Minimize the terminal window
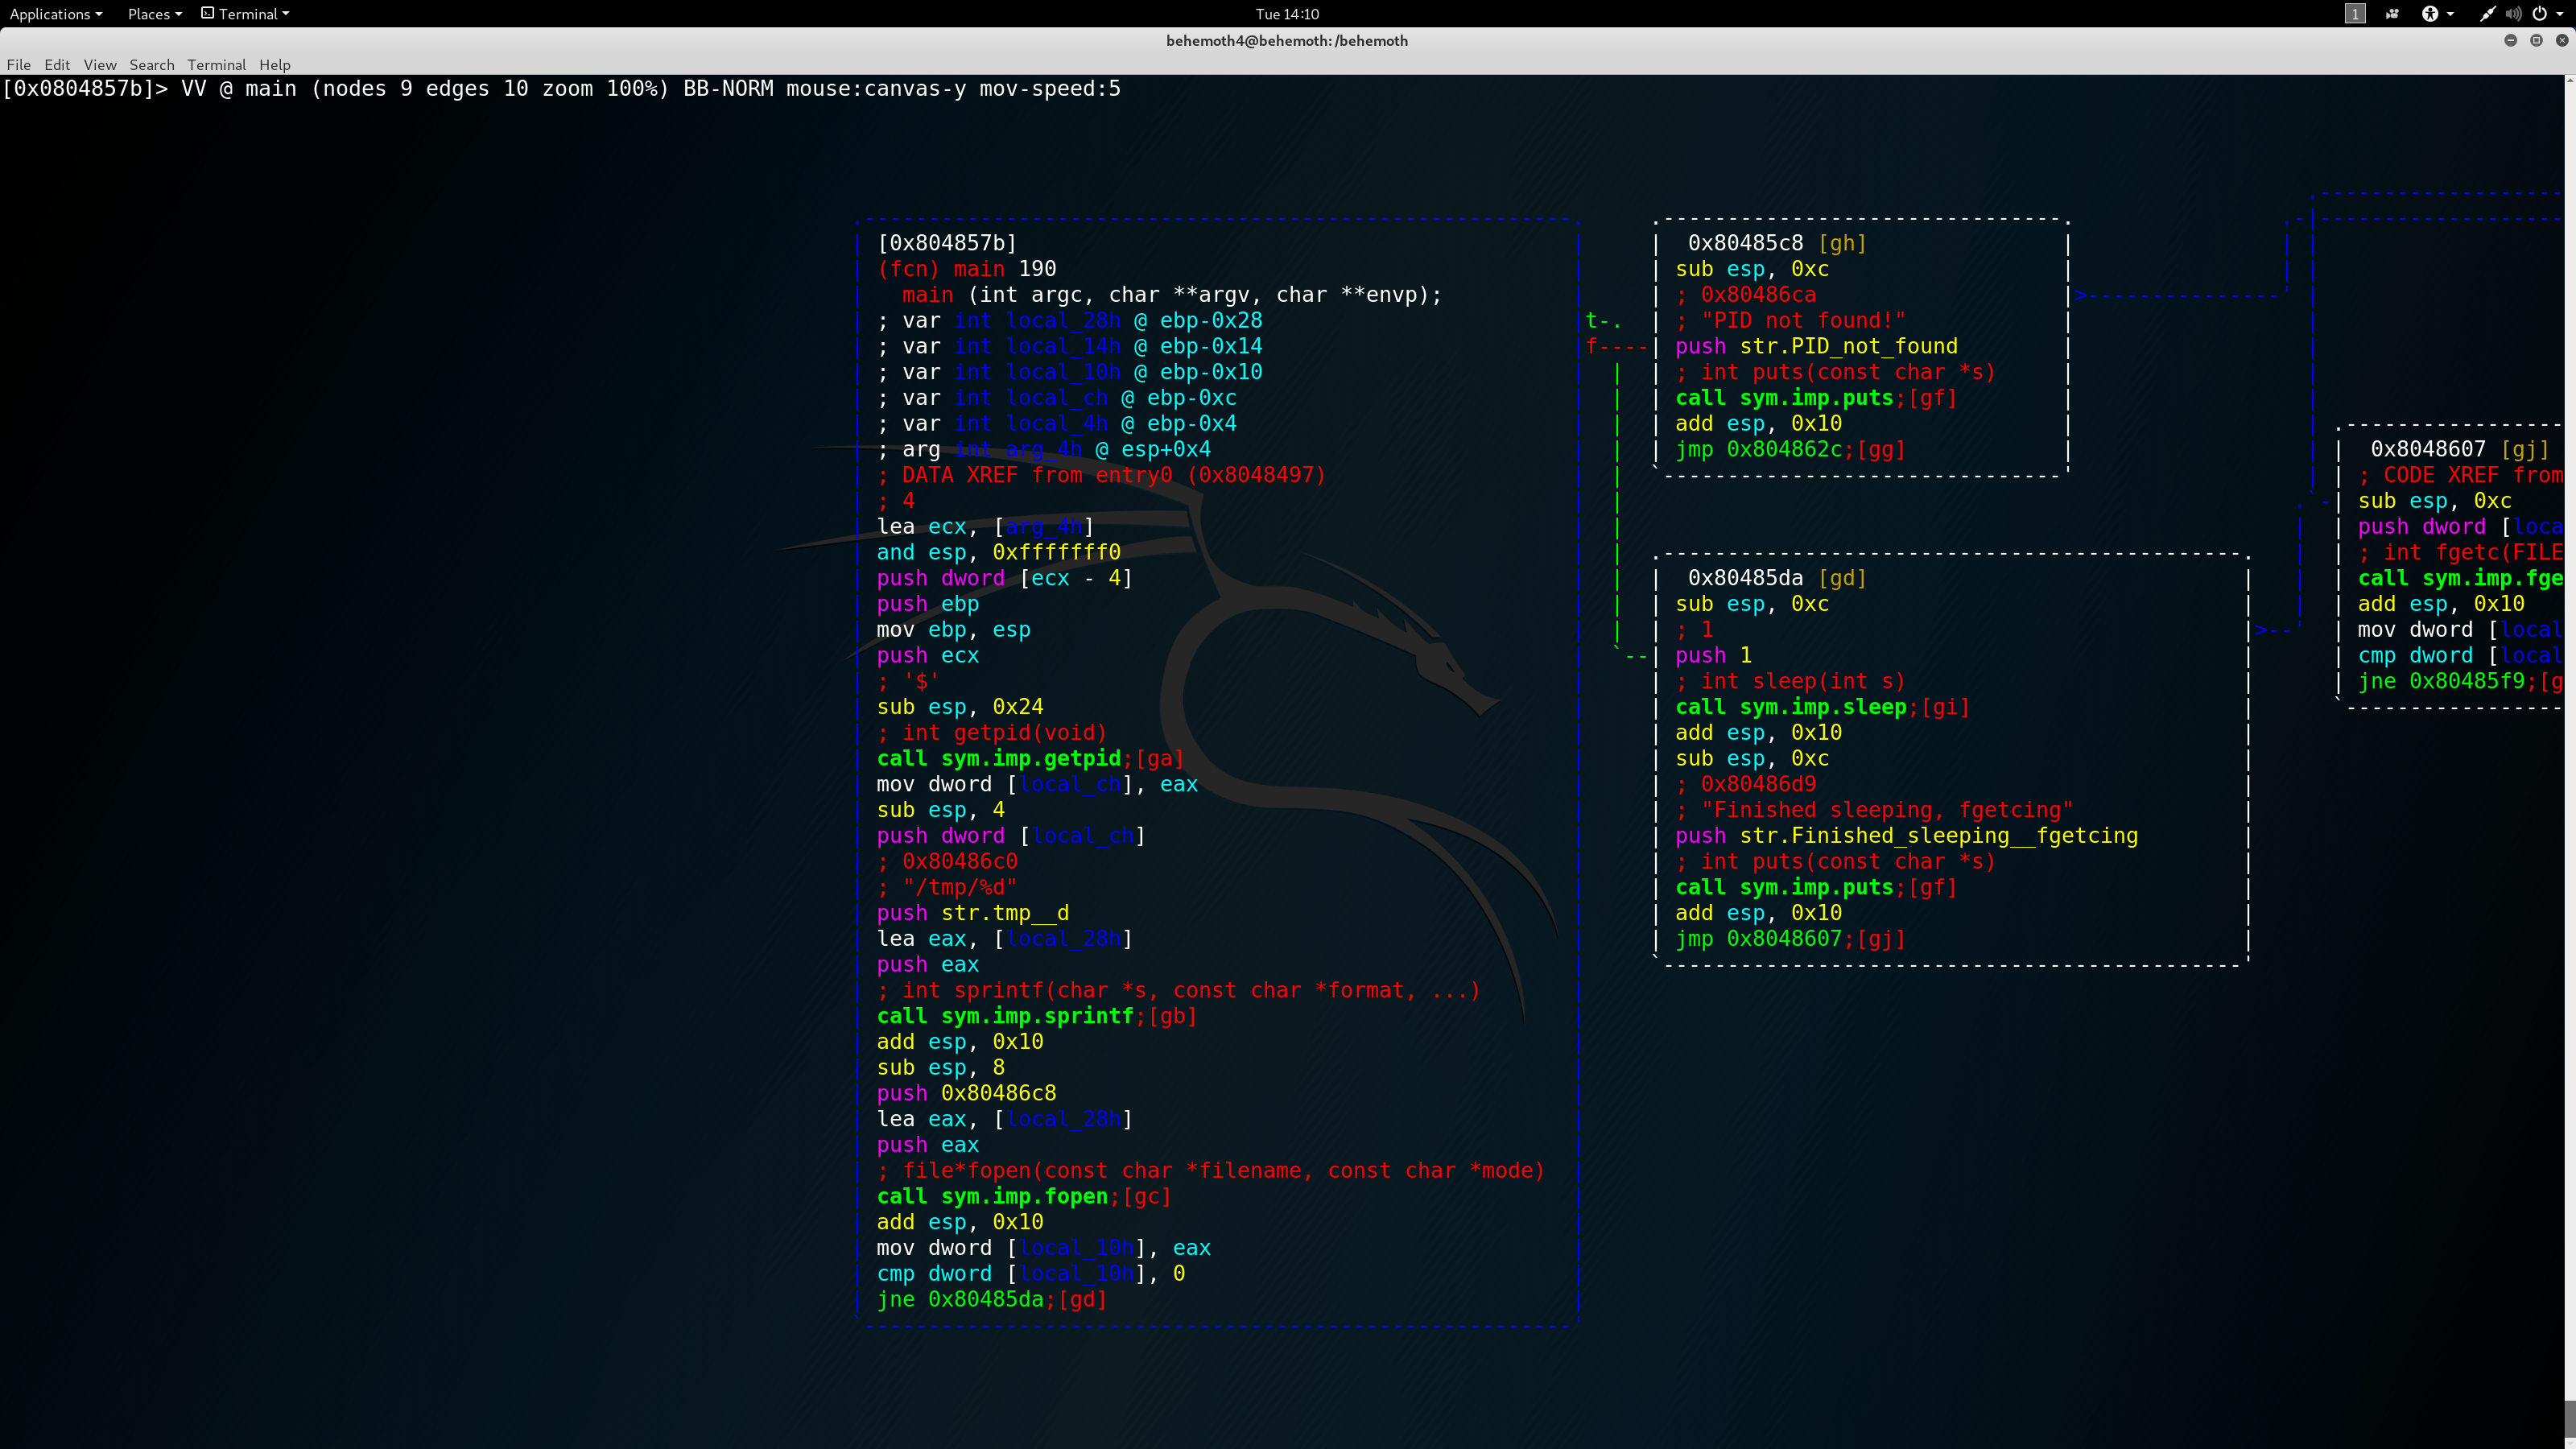 click(x=2510, y=40)
